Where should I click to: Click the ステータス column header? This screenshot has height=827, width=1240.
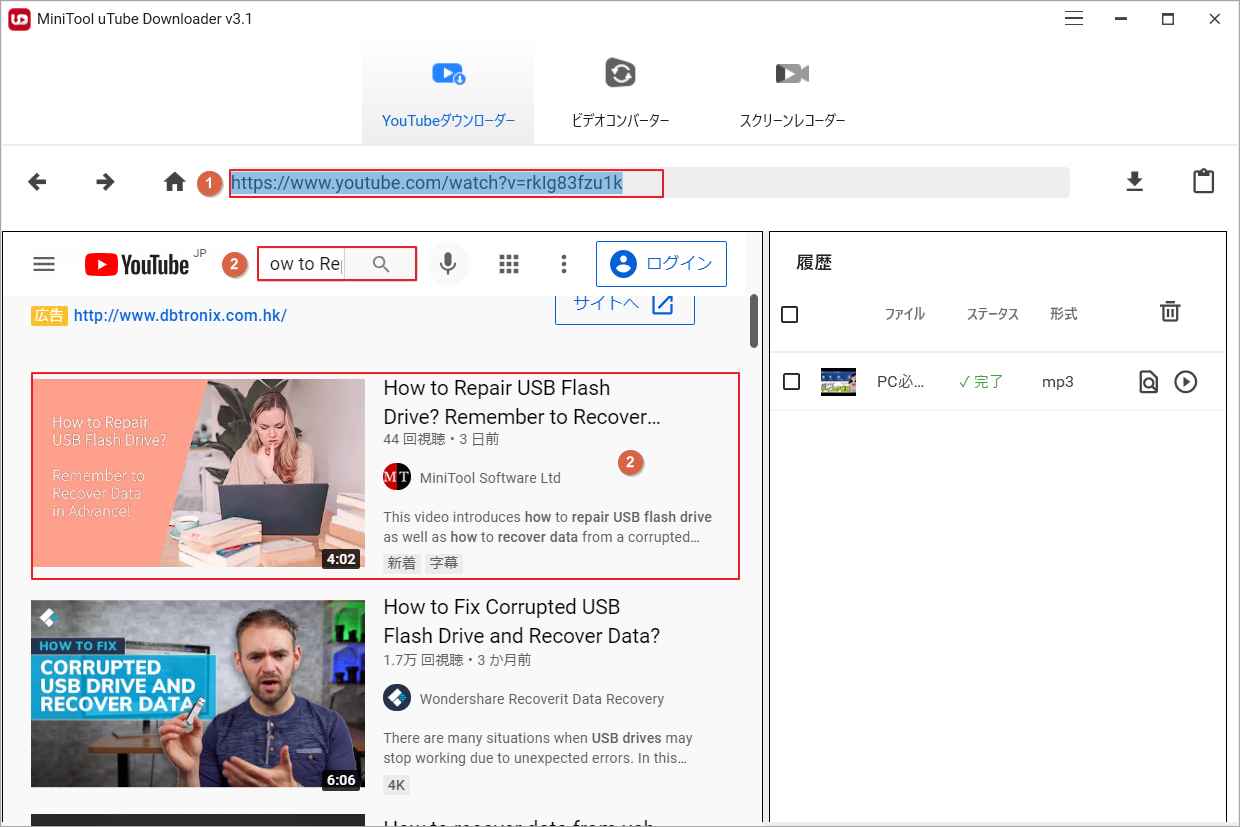(992, 314)
